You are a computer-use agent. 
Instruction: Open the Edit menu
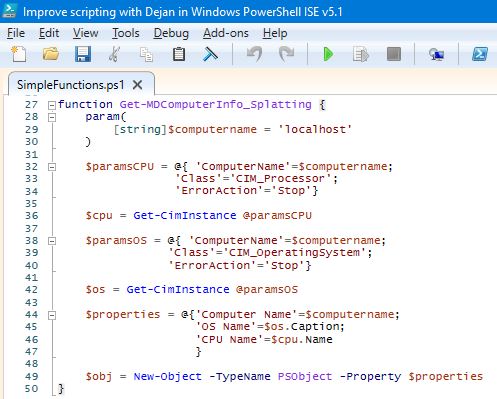(x=49, y=33)
